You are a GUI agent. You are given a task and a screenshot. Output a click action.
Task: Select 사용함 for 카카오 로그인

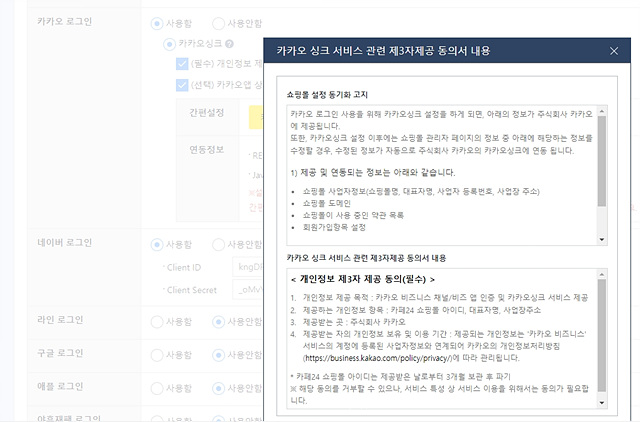click(x=157, y=24)
